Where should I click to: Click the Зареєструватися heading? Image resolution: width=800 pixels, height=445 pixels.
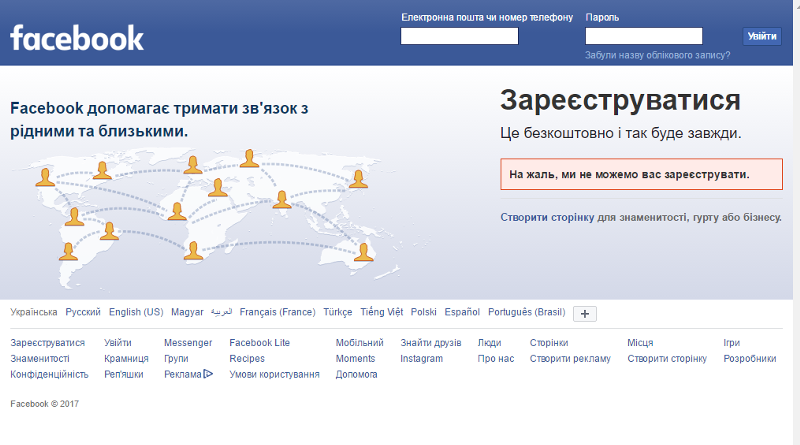(x=620, y=100)
